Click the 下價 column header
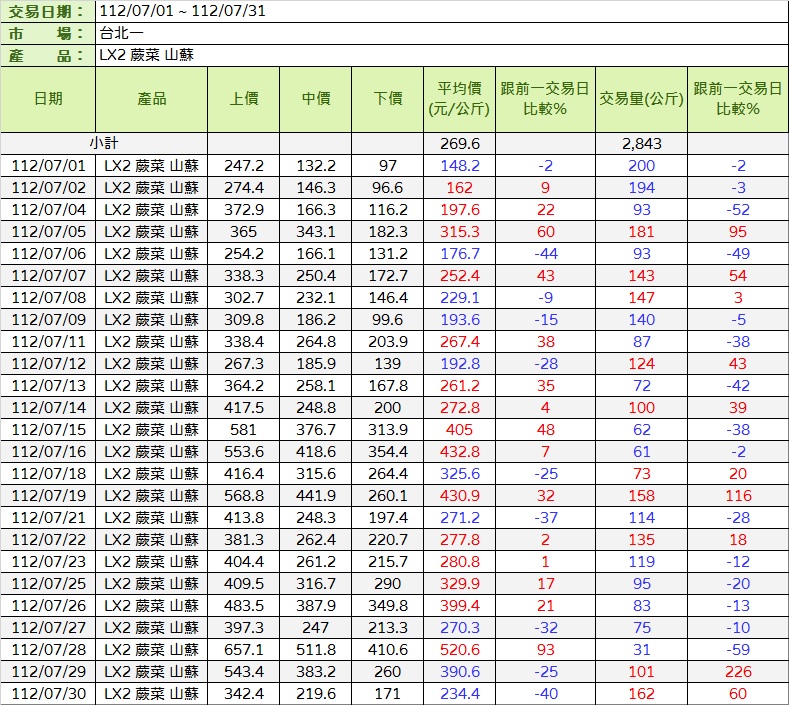 point(388,98)
